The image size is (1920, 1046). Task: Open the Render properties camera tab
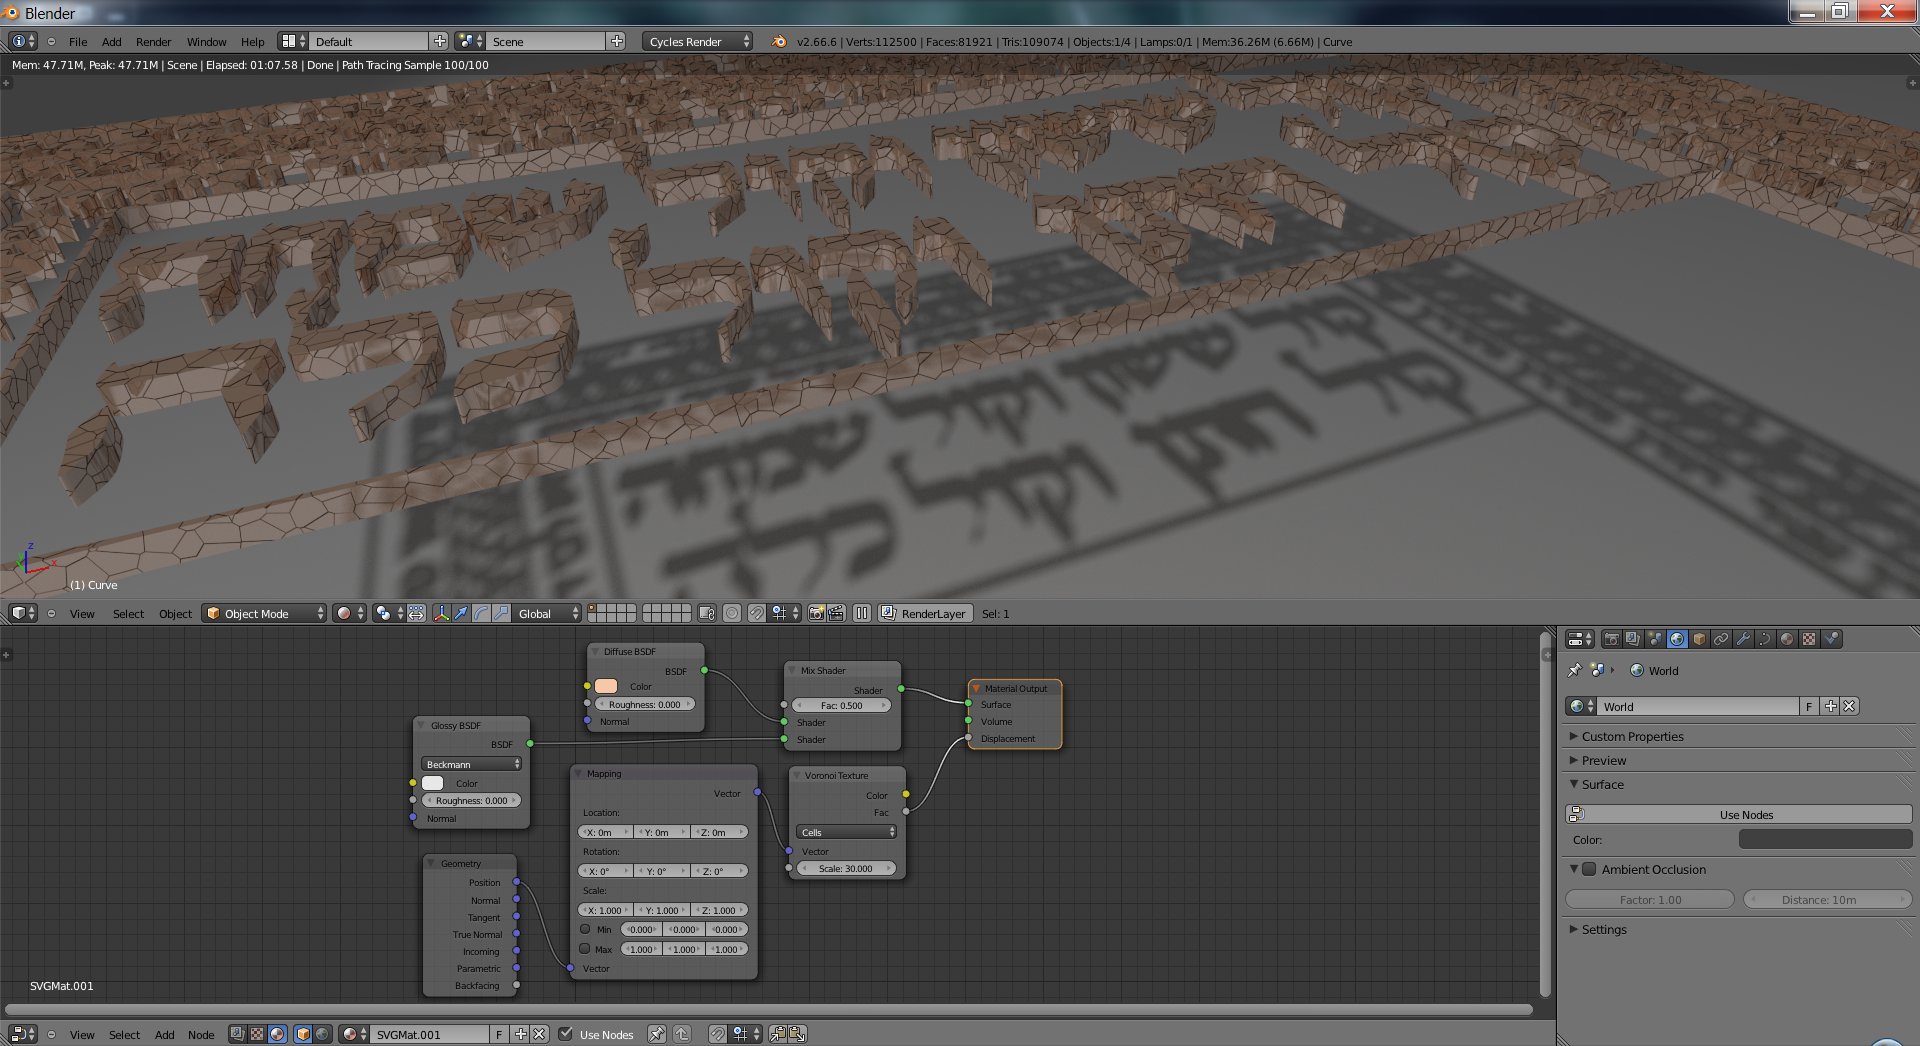coord(1611,639)
